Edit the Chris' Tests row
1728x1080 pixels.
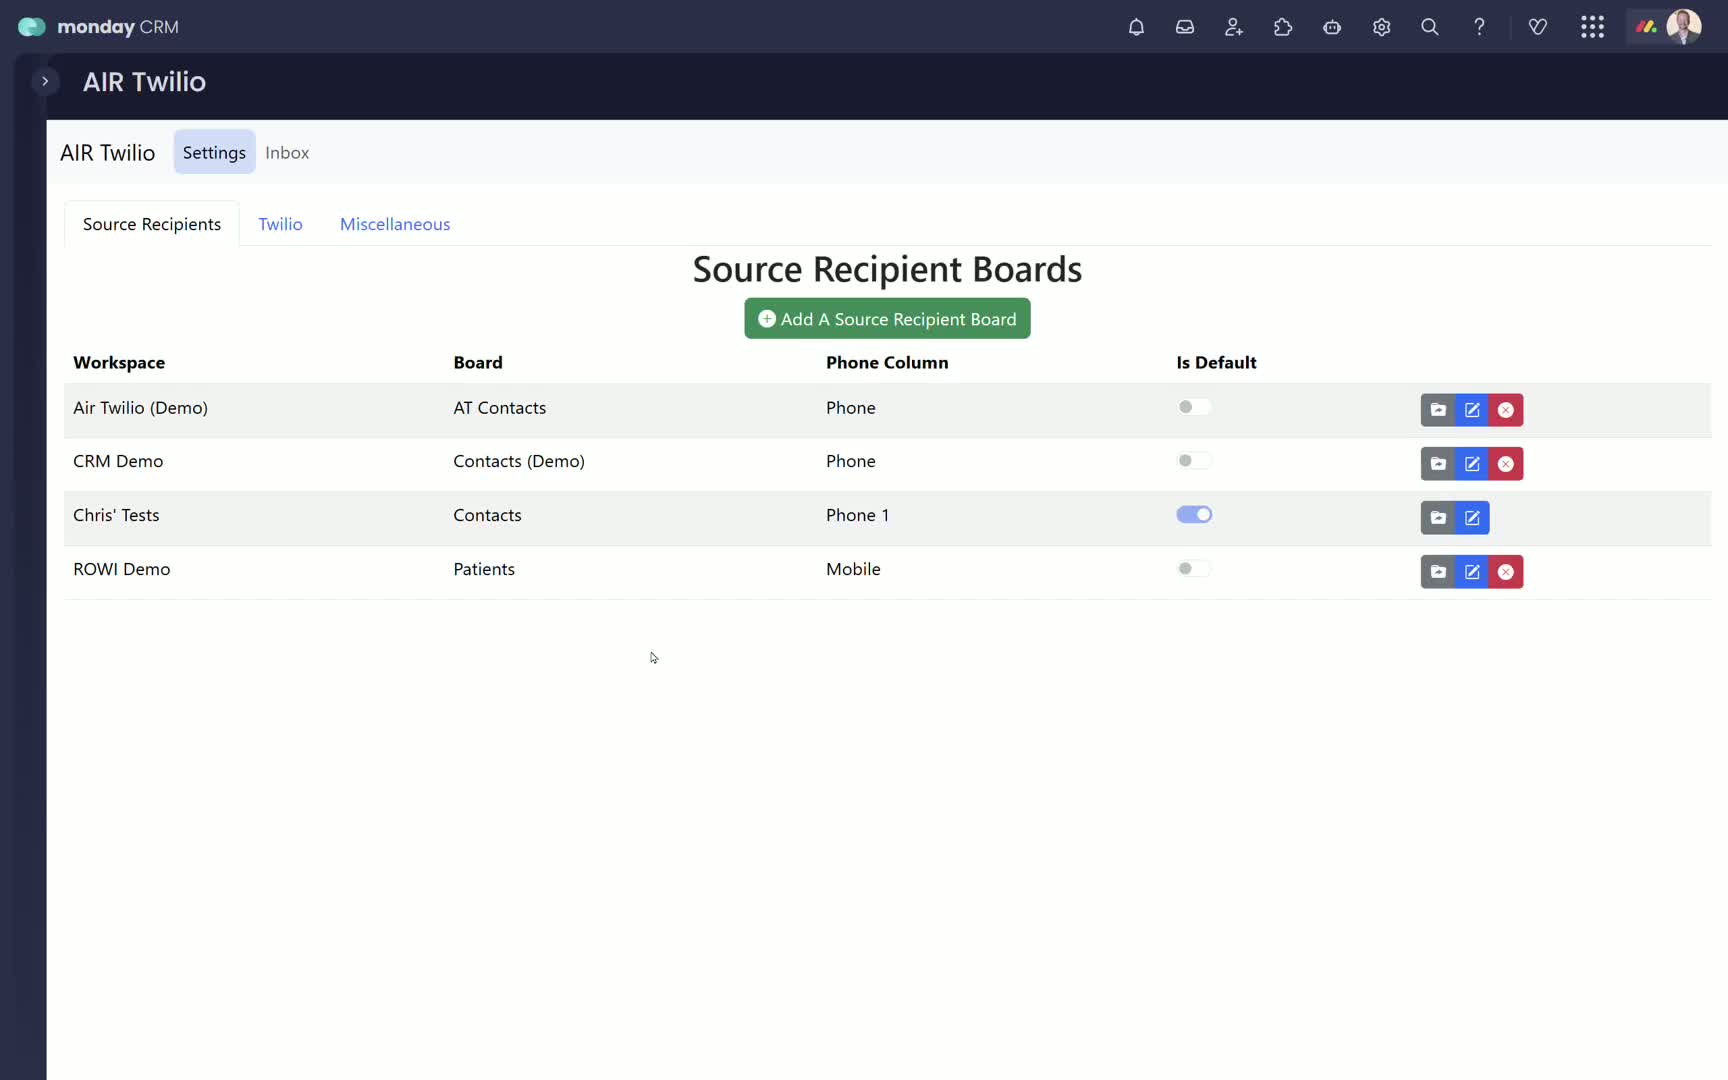pos(1472,518)
